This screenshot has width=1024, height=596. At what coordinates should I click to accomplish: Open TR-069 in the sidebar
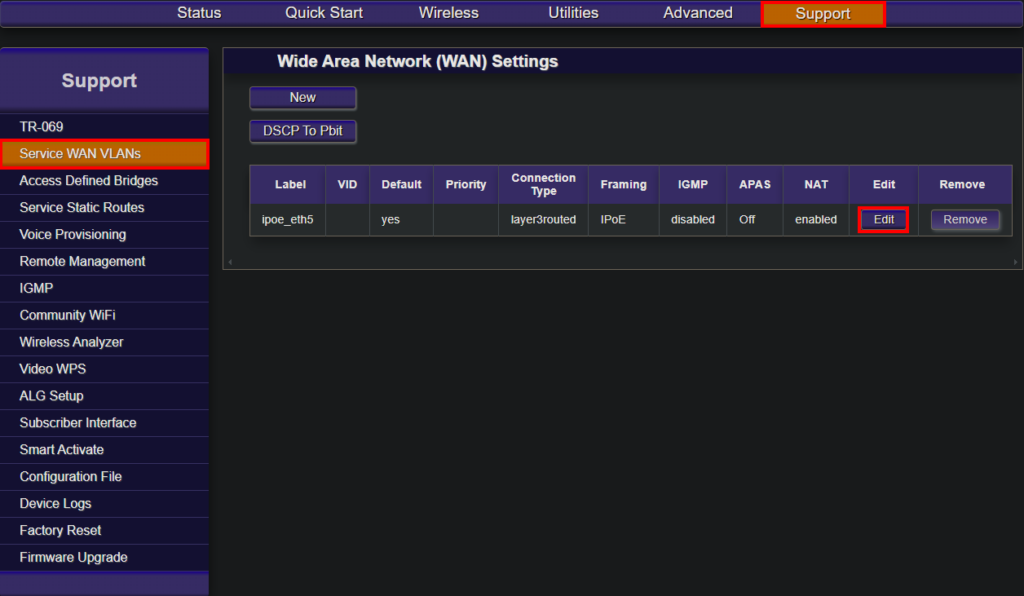41,127
